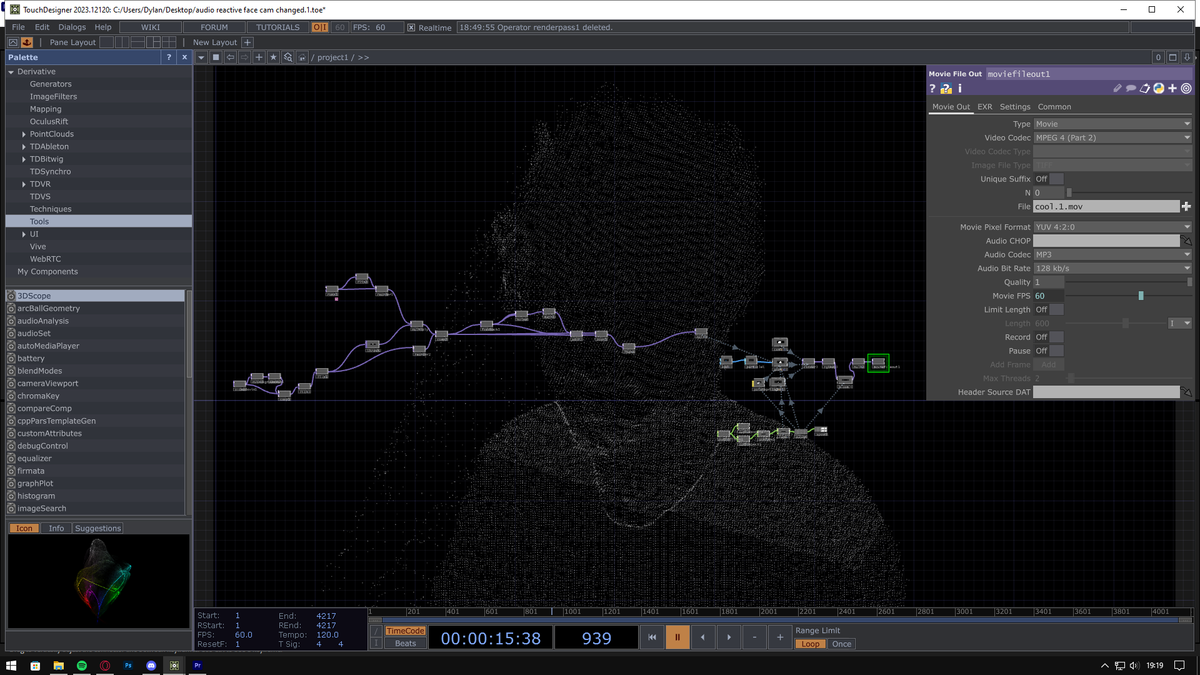Open the Audio Bit Rate dropdown
The height and width of the screenshot is (675, 1200).
(x=1112, y=268)
